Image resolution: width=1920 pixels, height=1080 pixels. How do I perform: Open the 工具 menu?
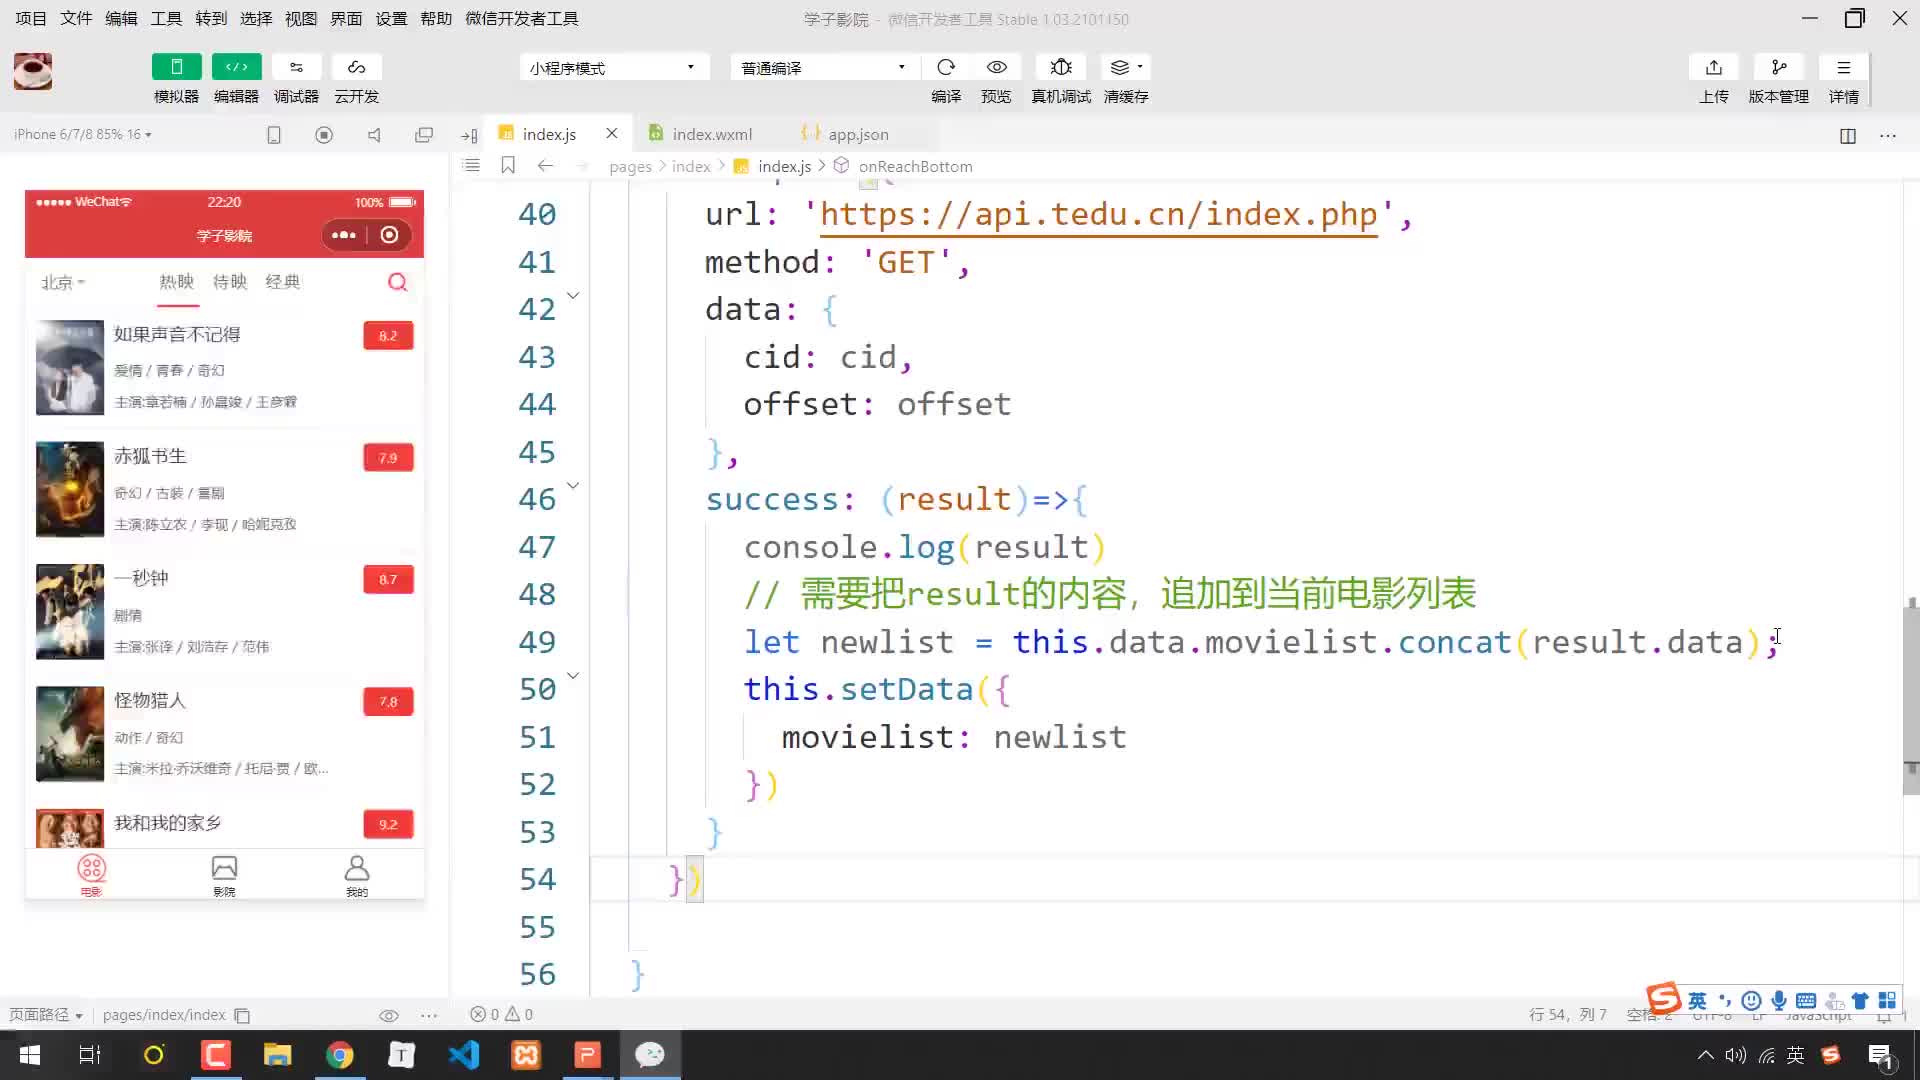[x=166, y=18]
